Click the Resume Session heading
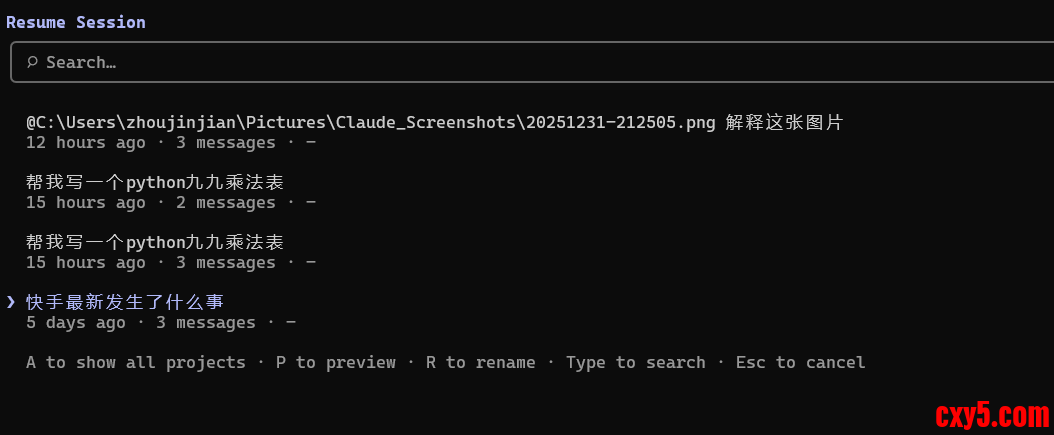This screenshot has width=1054, height=435. (x=75, y=22)
